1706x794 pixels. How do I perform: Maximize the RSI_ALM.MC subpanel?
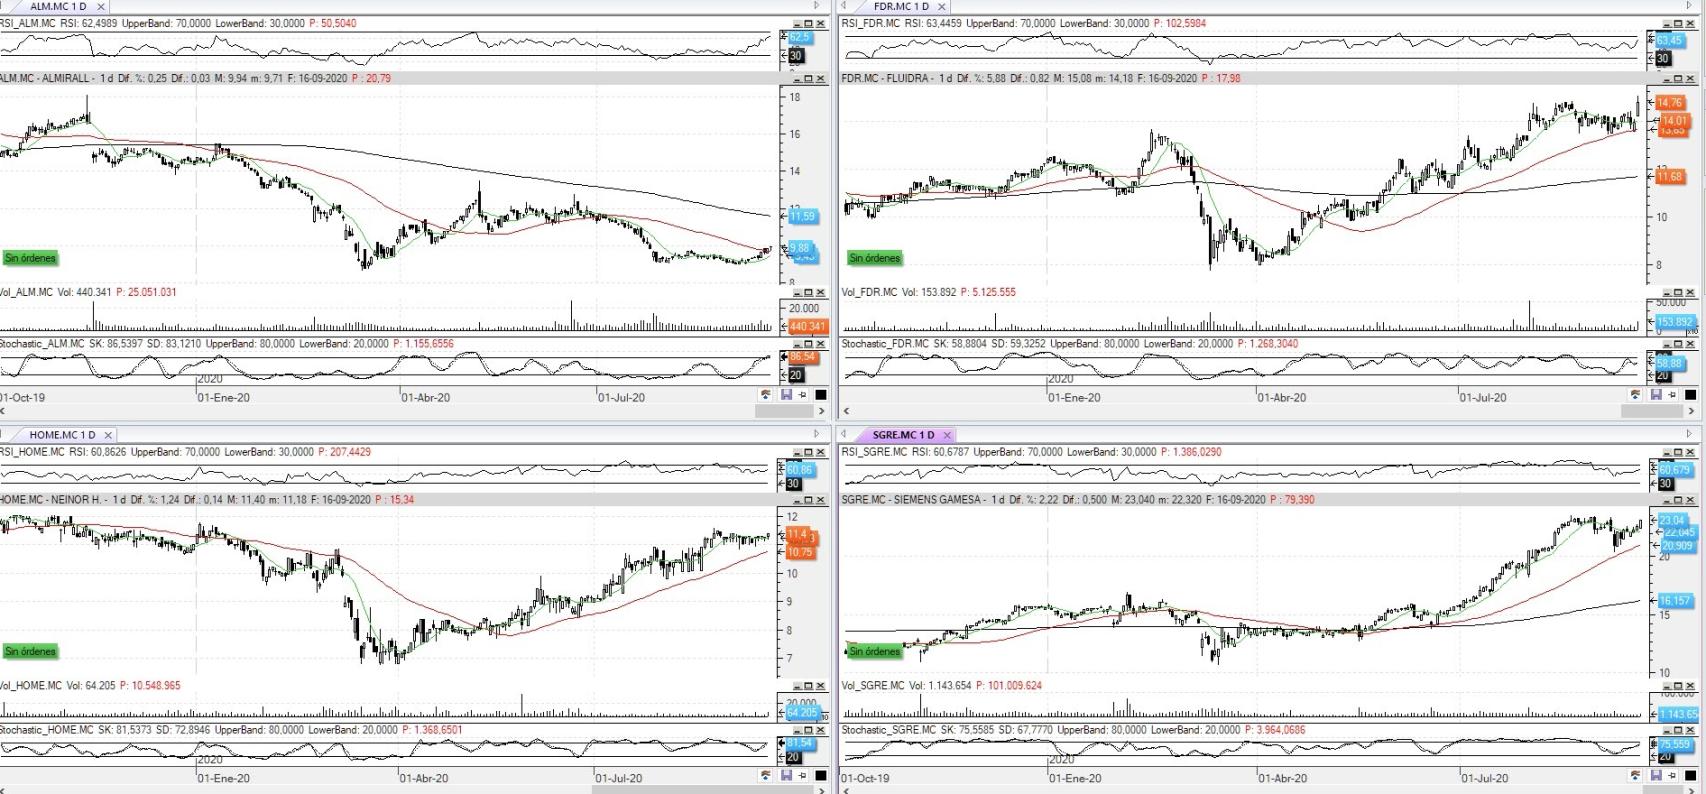point(808,23)
